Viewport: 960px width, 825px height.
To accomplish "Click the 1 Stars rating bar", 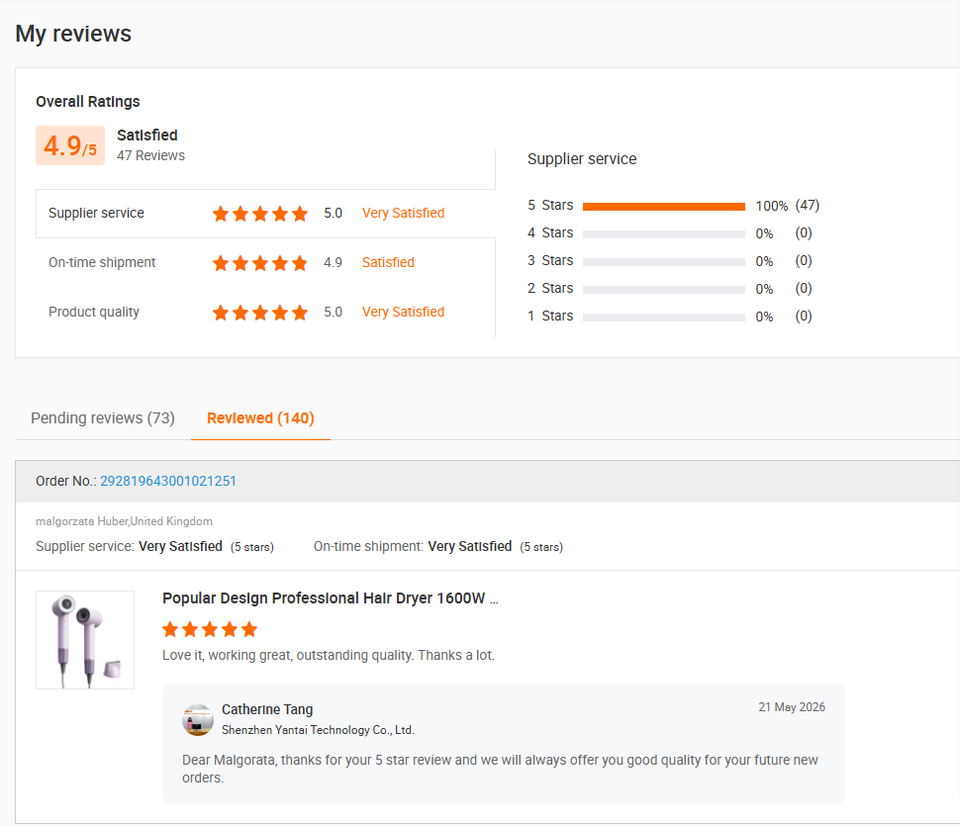I will click(664, 317).
